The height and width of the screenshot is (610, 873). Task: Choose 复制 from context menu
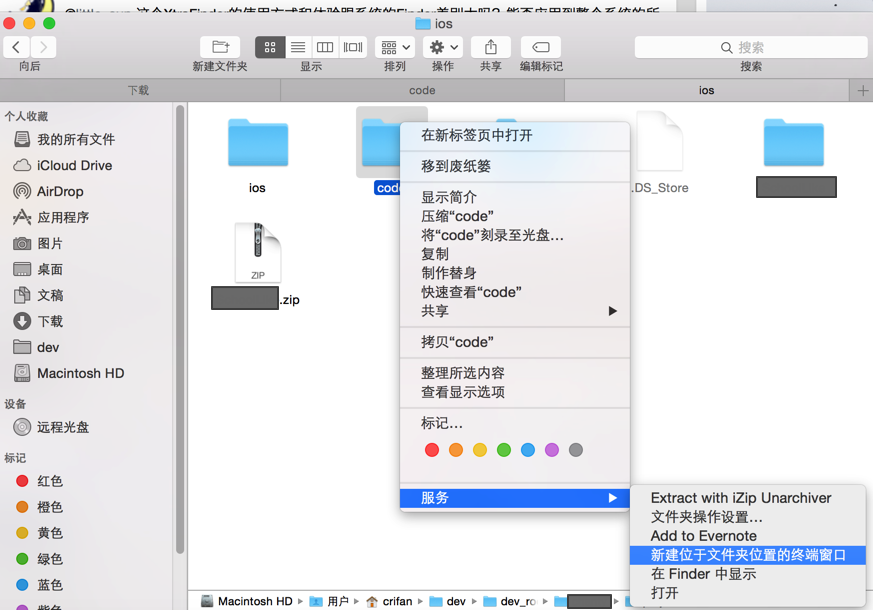(514, 254)
